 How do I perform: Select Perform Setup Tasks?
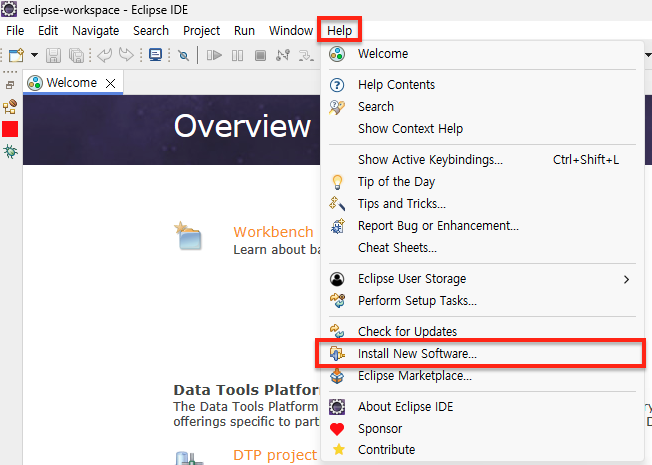pyautogui.click(x=482, y=301)
